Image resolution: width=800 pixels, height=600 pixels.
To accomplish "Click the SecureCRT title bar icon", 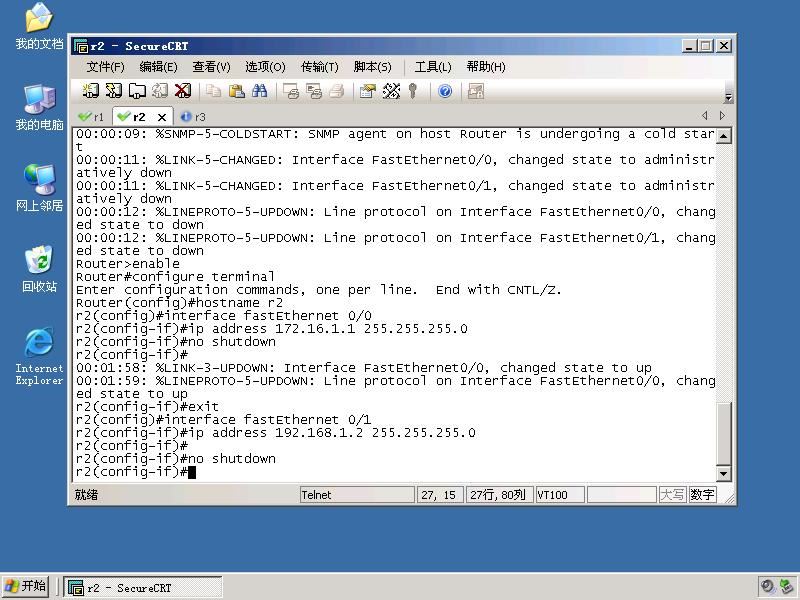I will tap(81, 46).
